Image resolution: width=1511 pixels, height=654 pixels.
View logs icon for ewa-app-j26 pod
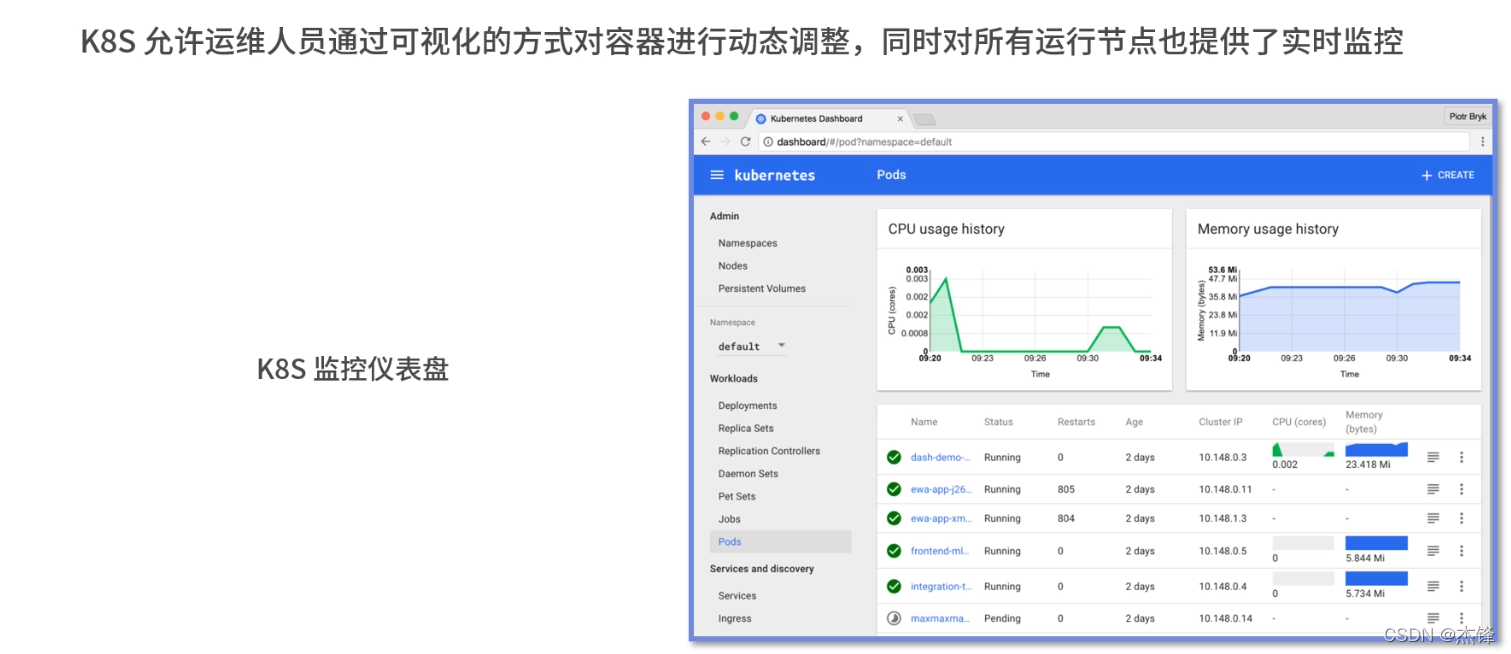(1433, 489)
